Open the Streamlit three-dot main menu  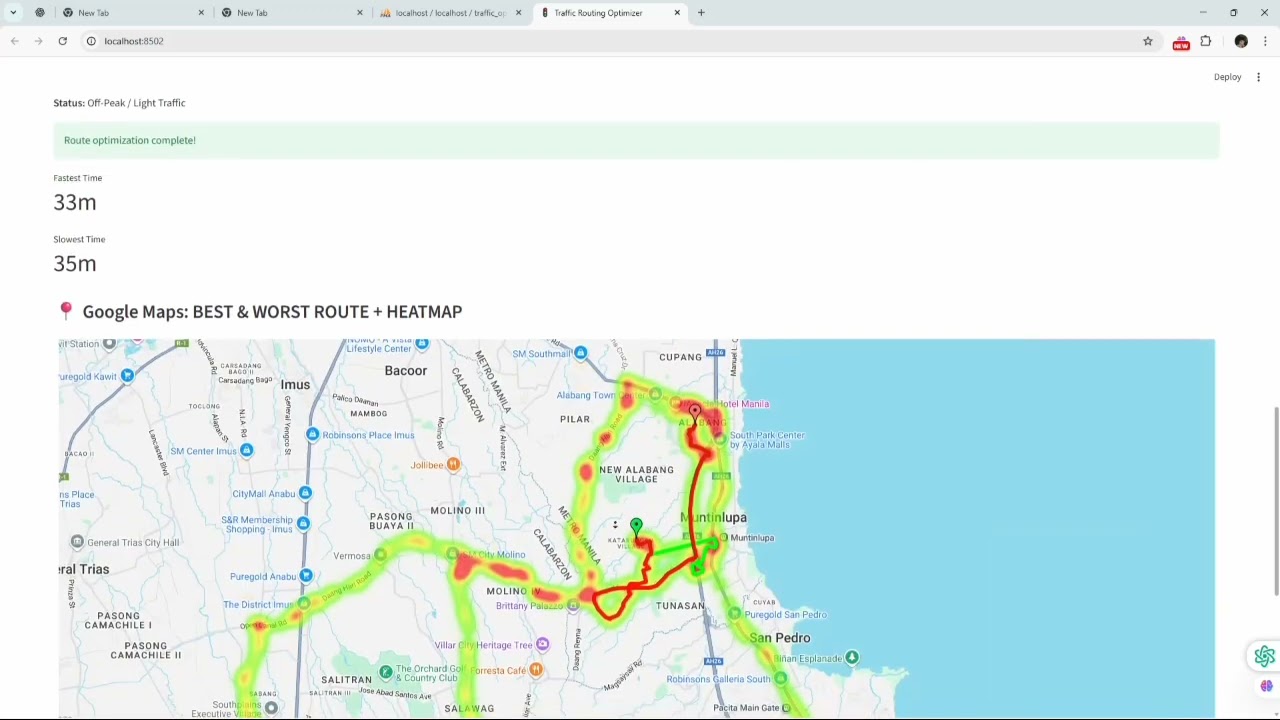(x=1258, y=77)
